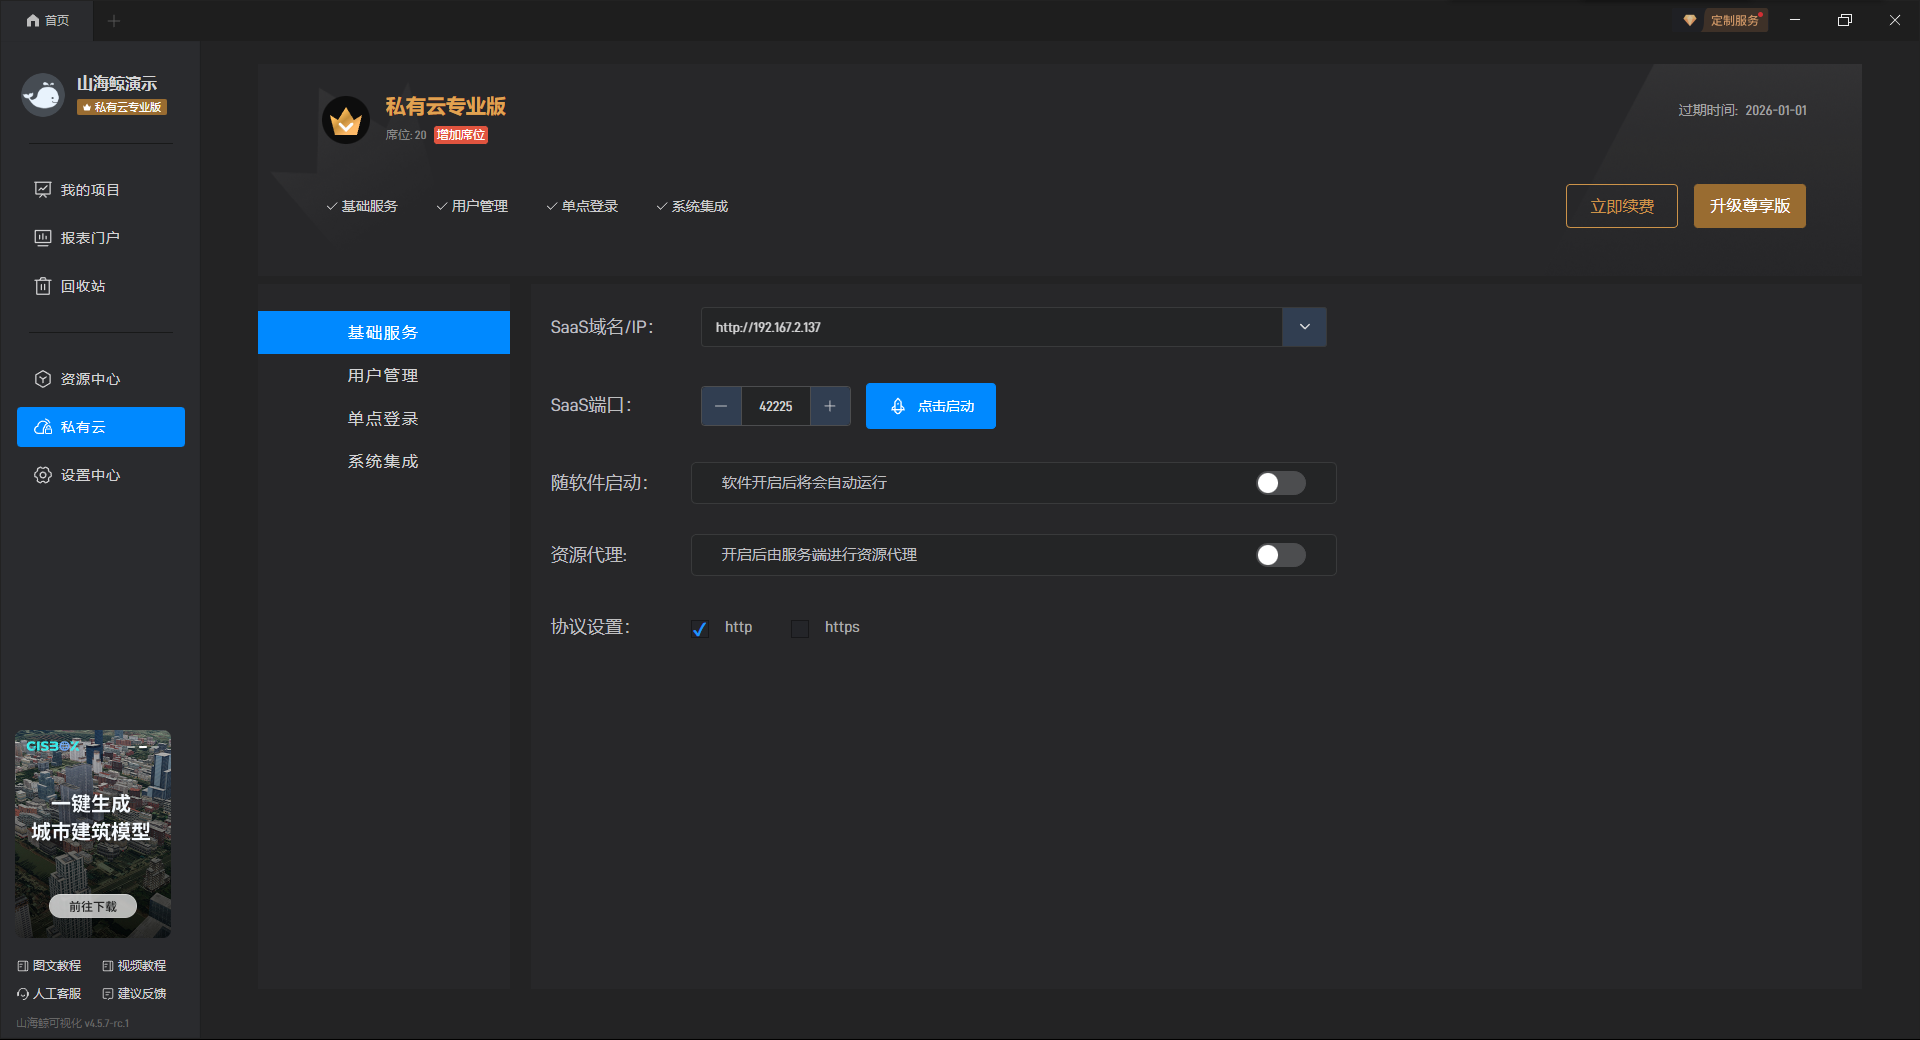Add a new tab with the plus icon

(114, 20)
